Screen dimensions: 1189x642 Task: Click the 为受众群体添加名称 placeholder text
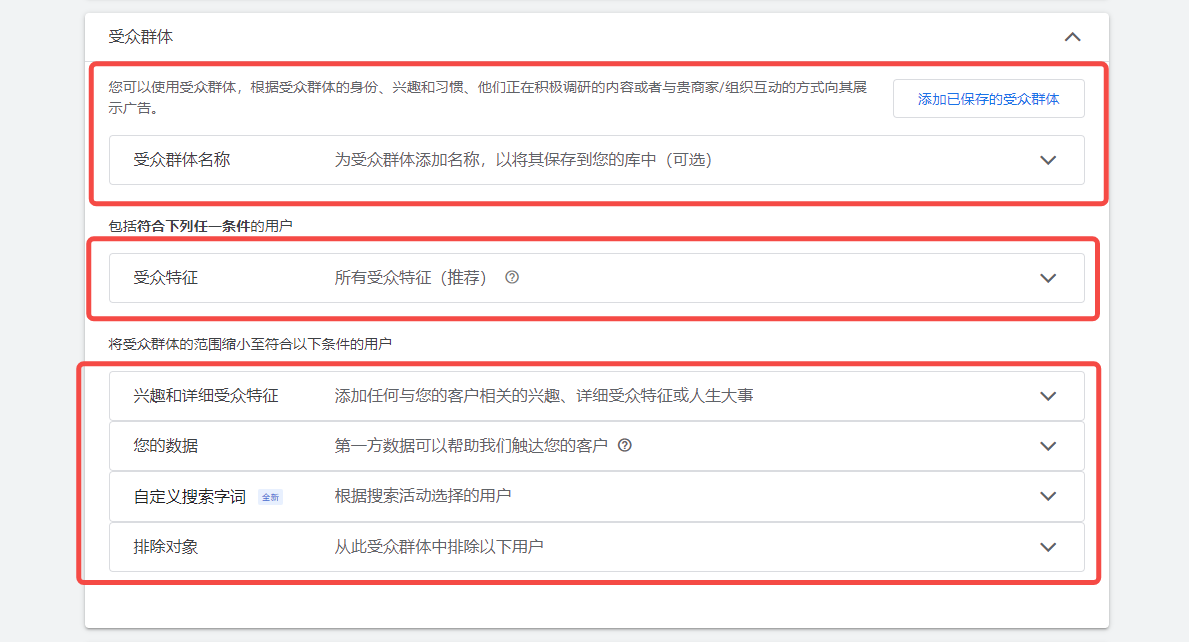[523, 160]
